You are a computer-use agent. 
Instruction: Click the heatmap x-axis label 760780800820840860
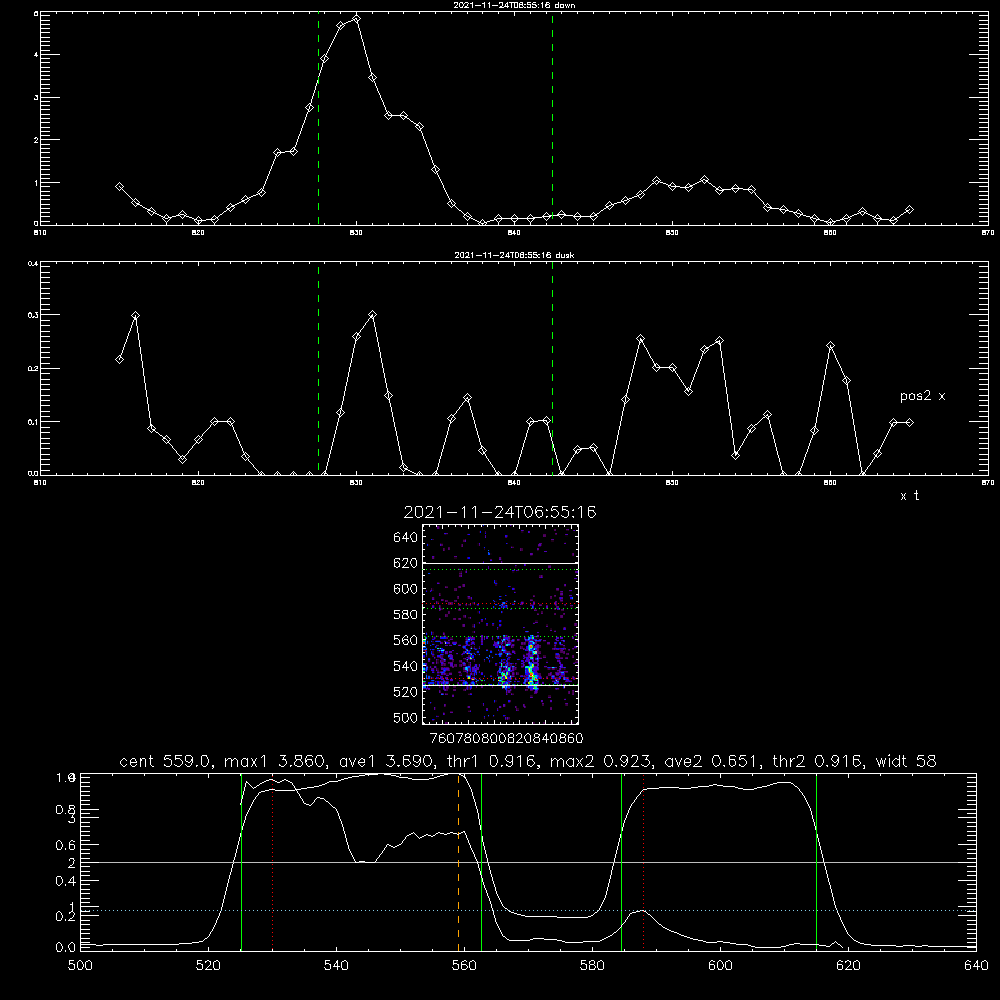point(506,738)
